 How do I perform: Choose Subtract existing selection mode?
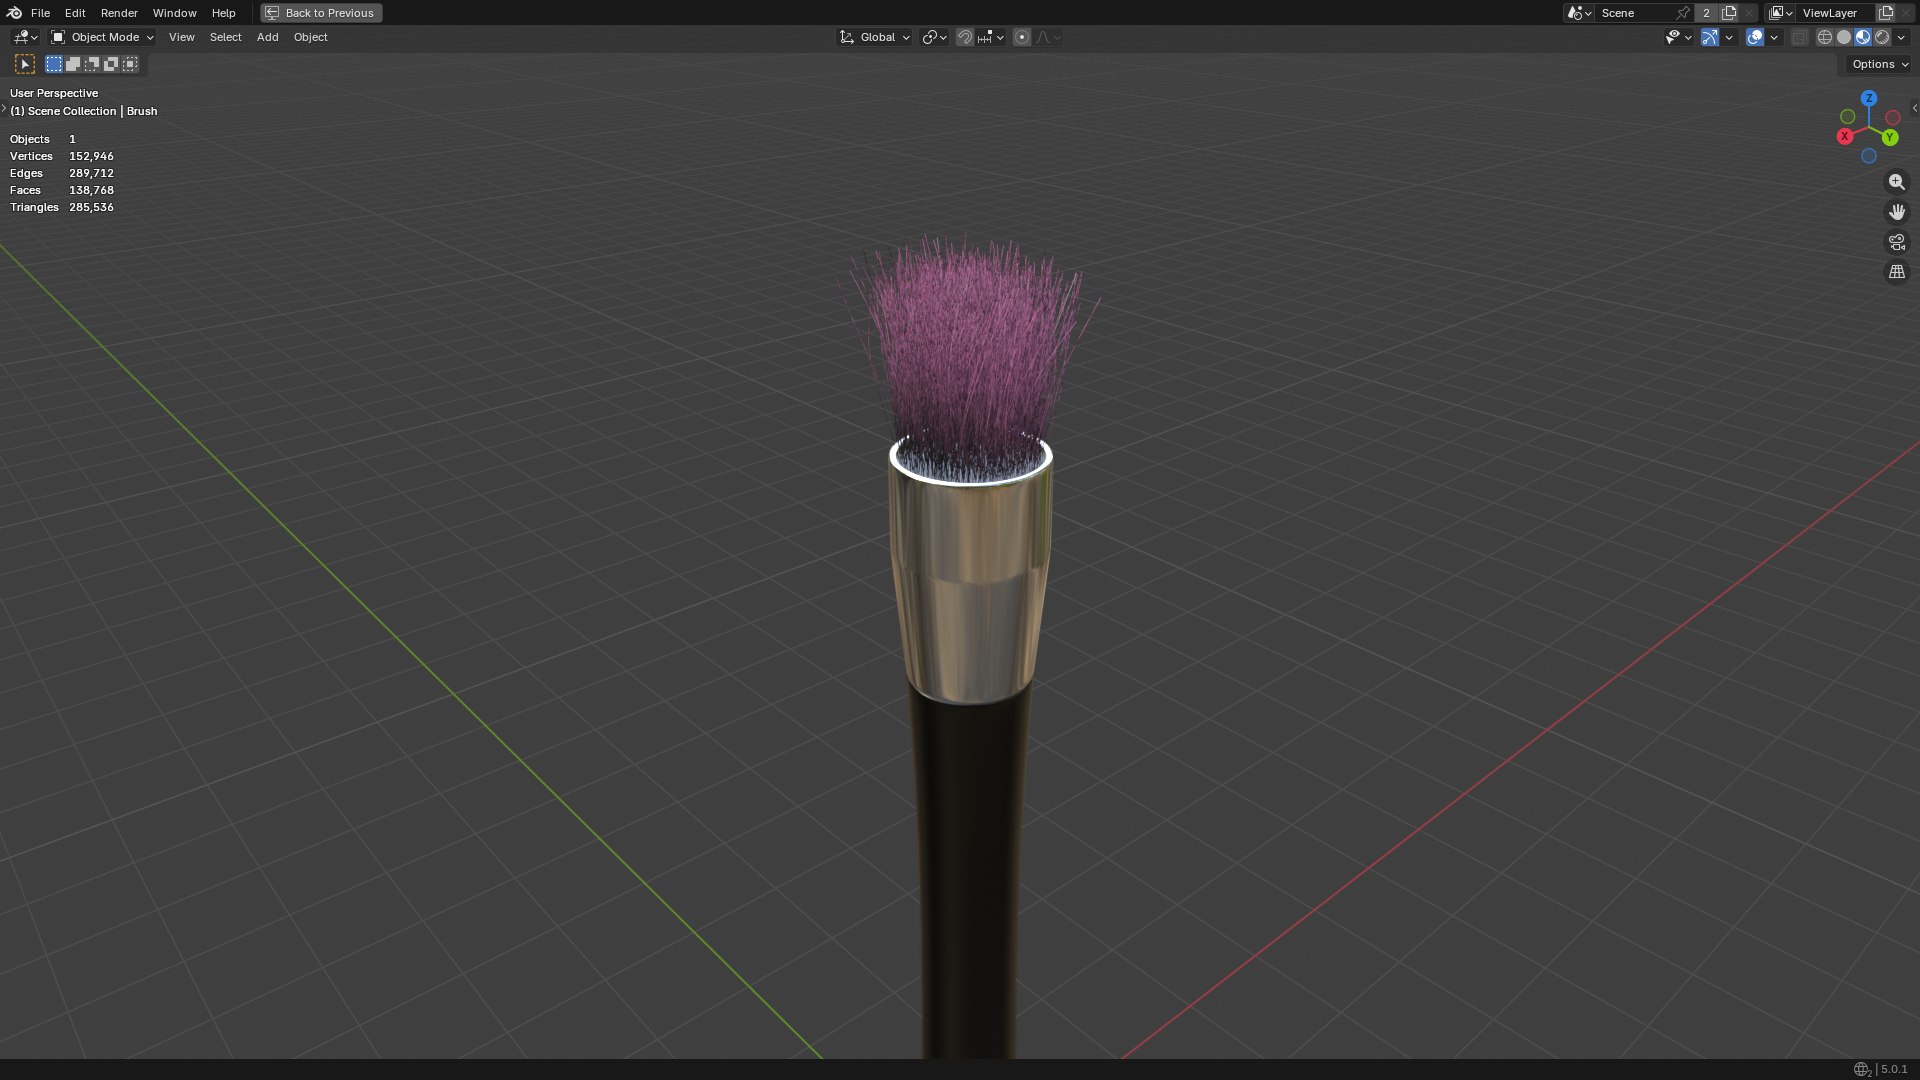click(92, 64)
